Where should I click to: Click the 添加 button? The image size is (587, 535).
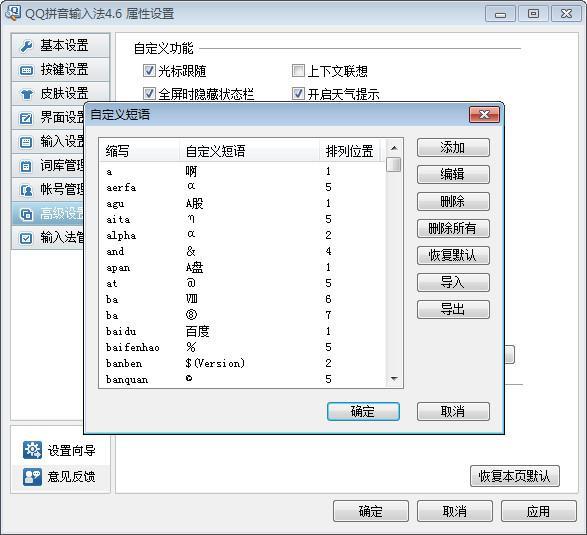click(453, 148)
